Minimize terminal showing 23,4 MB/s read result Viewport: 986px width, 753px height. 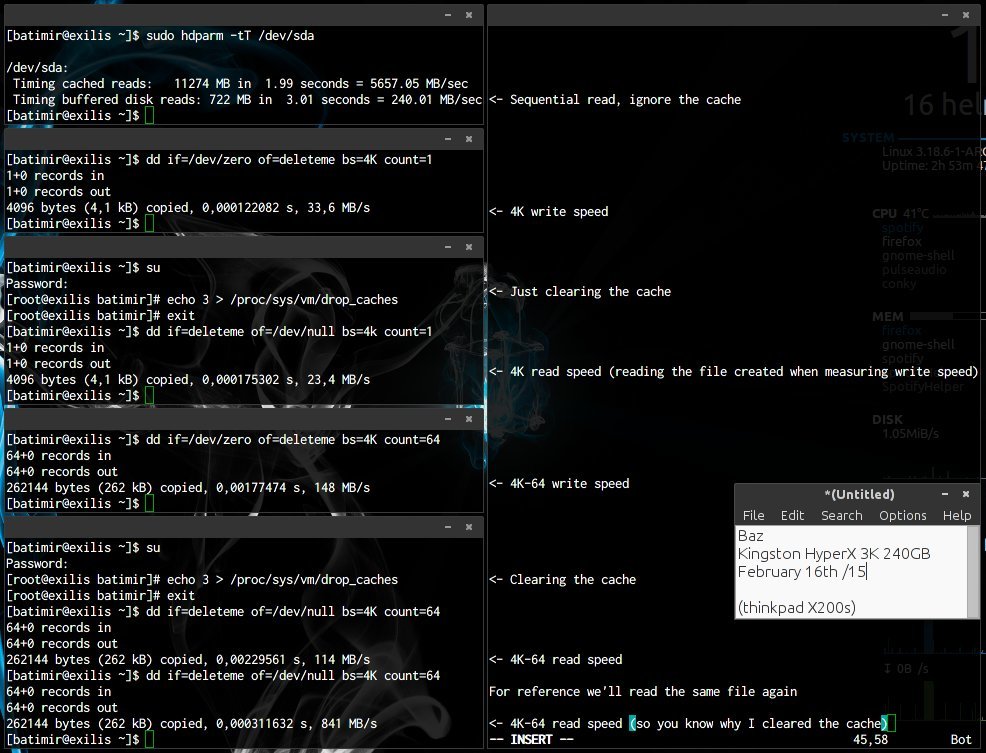(x=449, y=247)
